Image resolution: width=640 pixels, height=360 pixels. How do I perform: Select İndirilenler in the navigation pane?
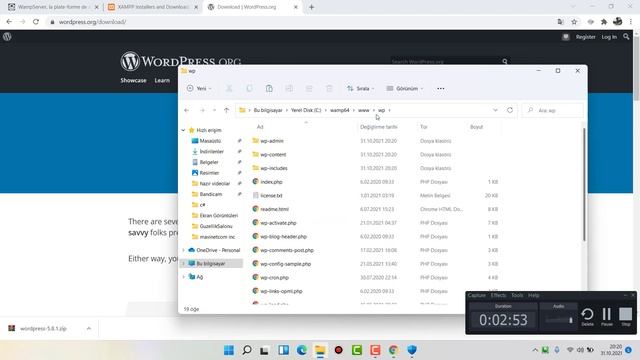[211, 151]
